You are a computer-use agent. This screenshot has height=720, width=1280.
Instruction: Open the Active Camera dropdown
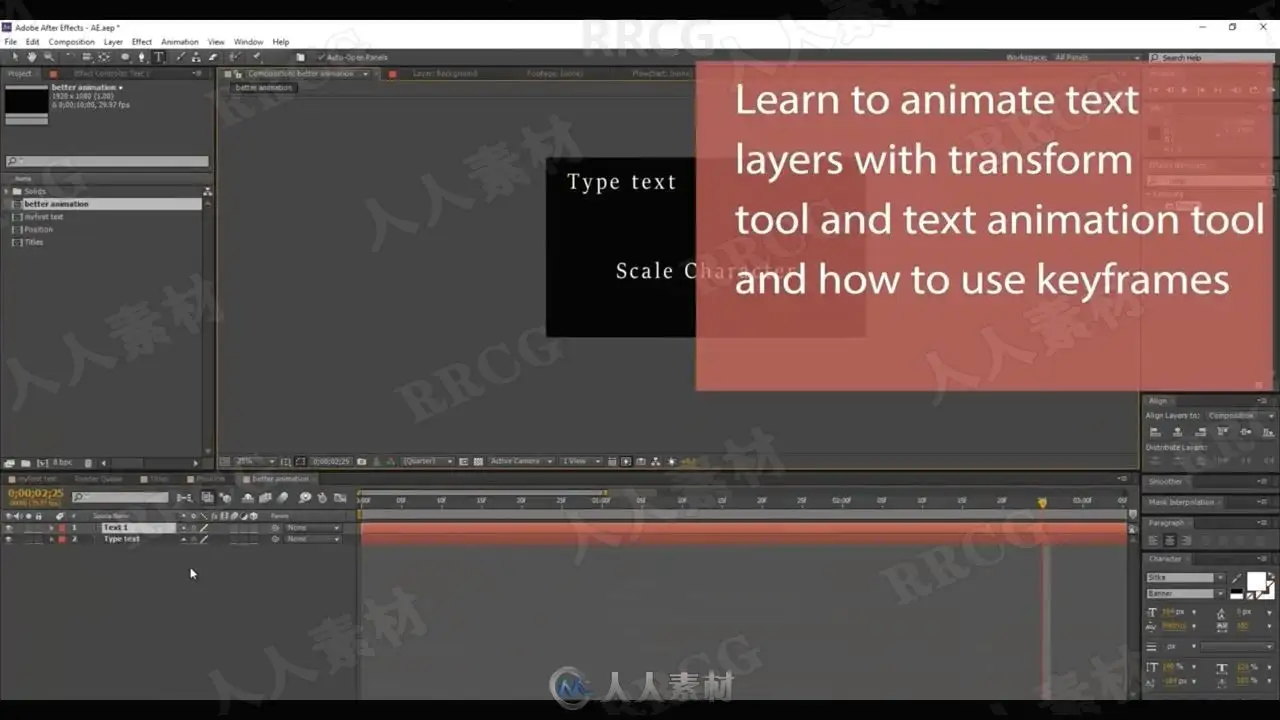point(521,462)
